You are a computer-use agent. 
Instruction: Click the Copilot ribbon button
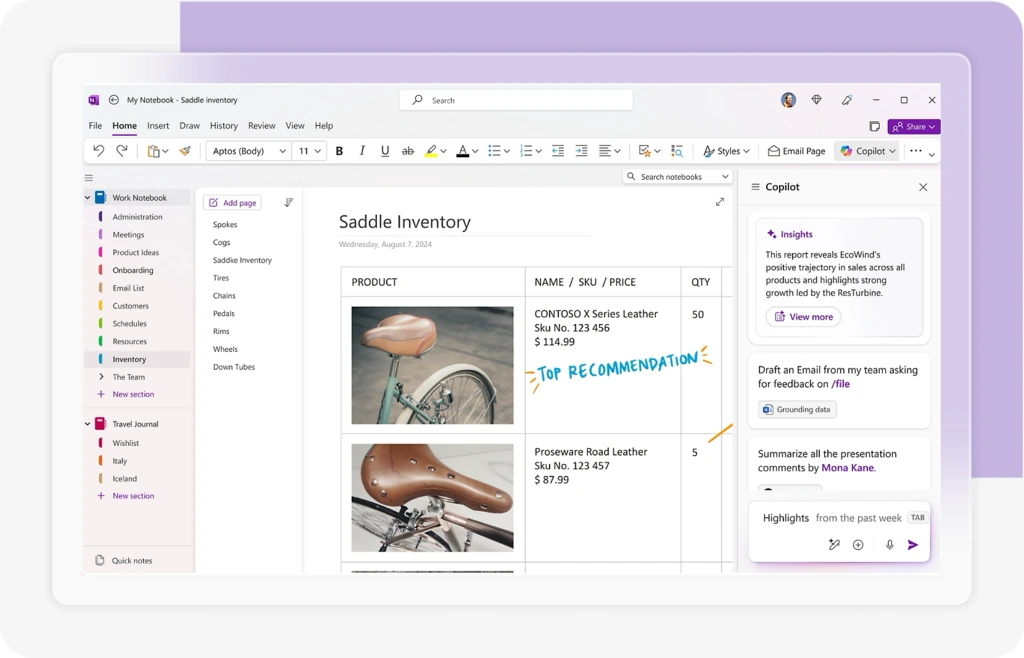[868, 151]
